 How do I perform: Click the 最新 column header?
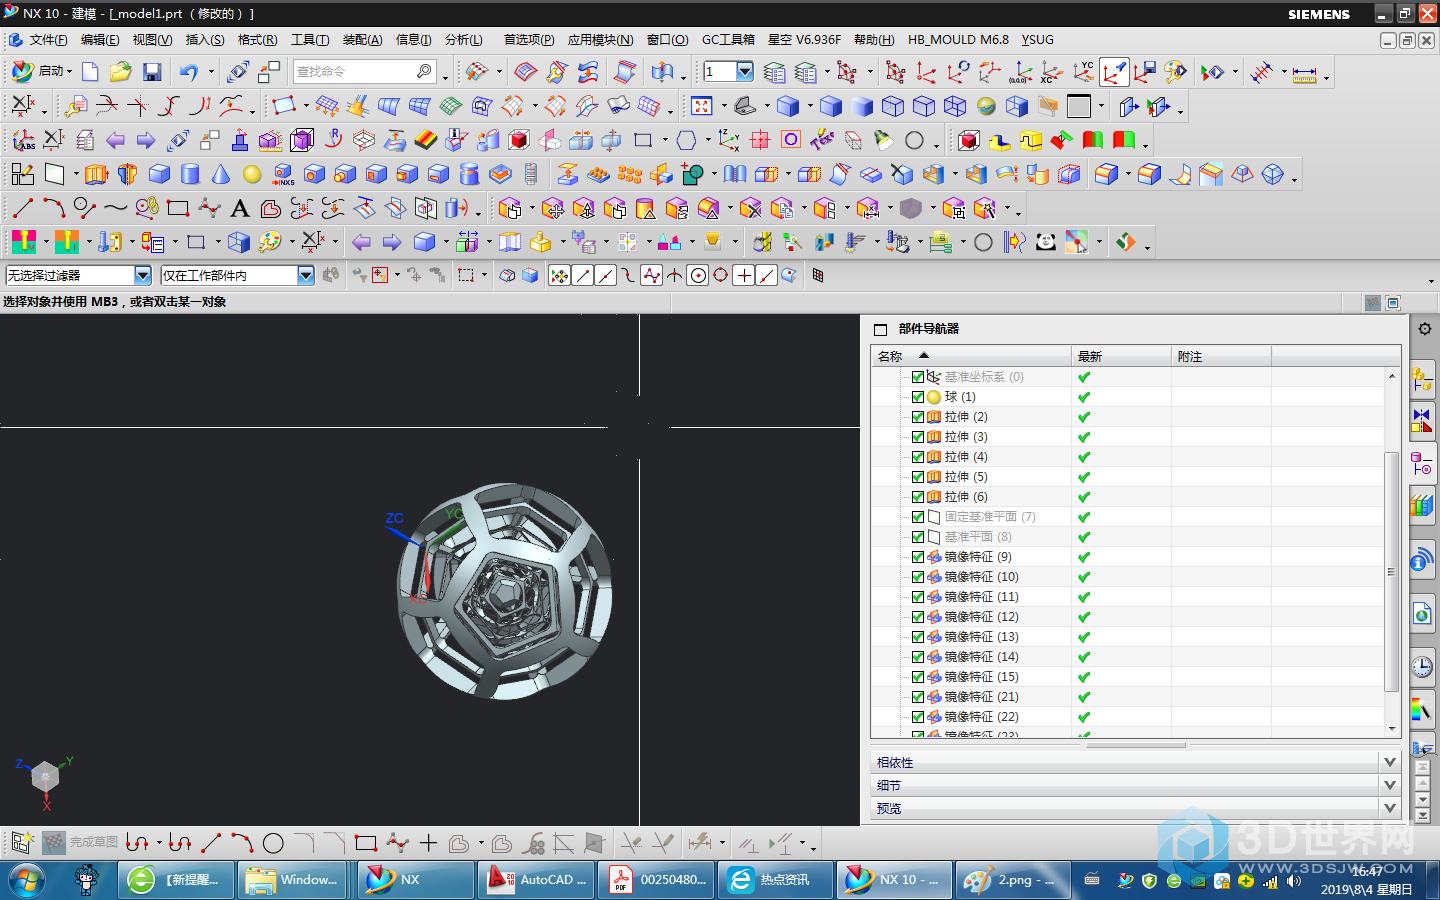pyautogui.click(x=1121, y=356)
